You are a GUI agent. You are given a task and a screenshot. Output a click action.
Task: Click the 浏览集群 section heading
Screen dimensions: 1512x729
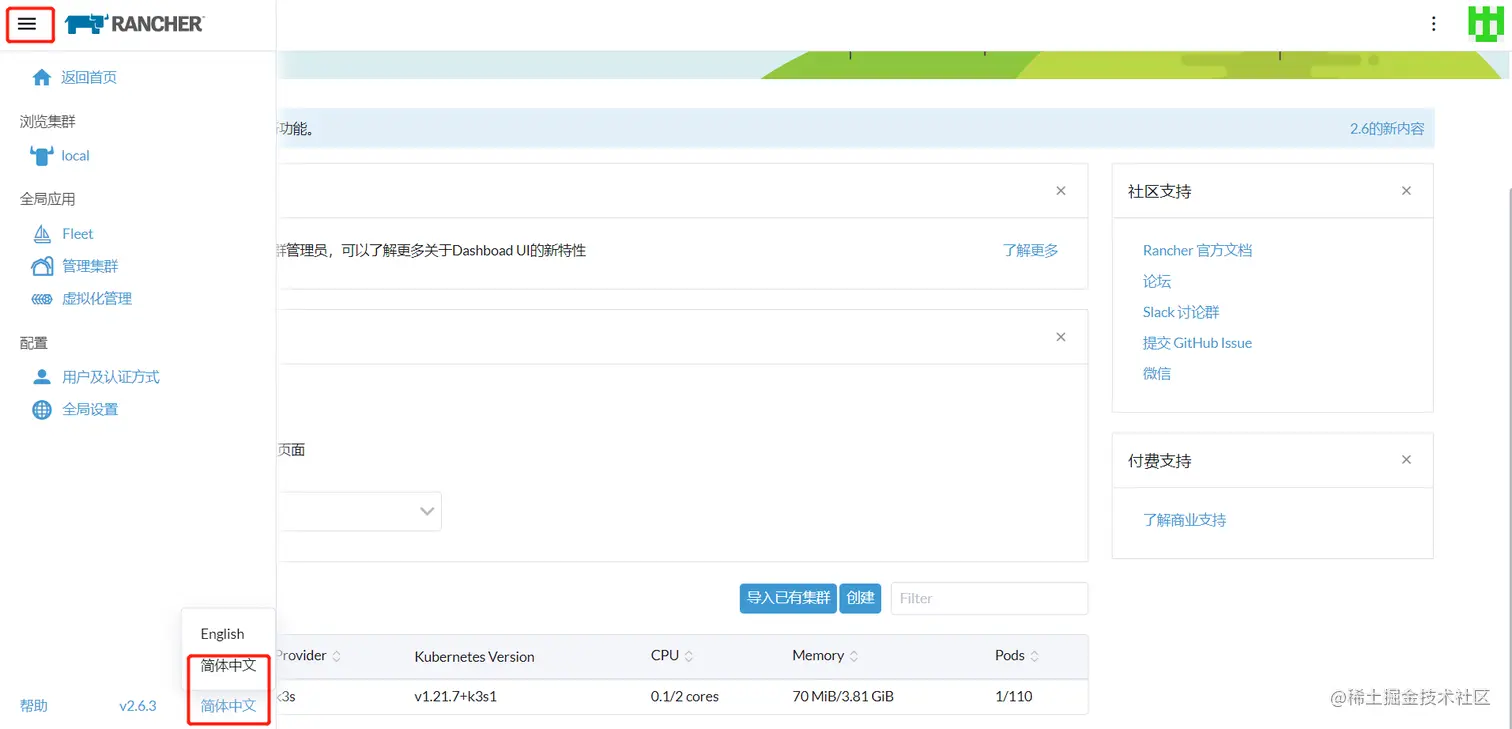[x=48, y=121]
